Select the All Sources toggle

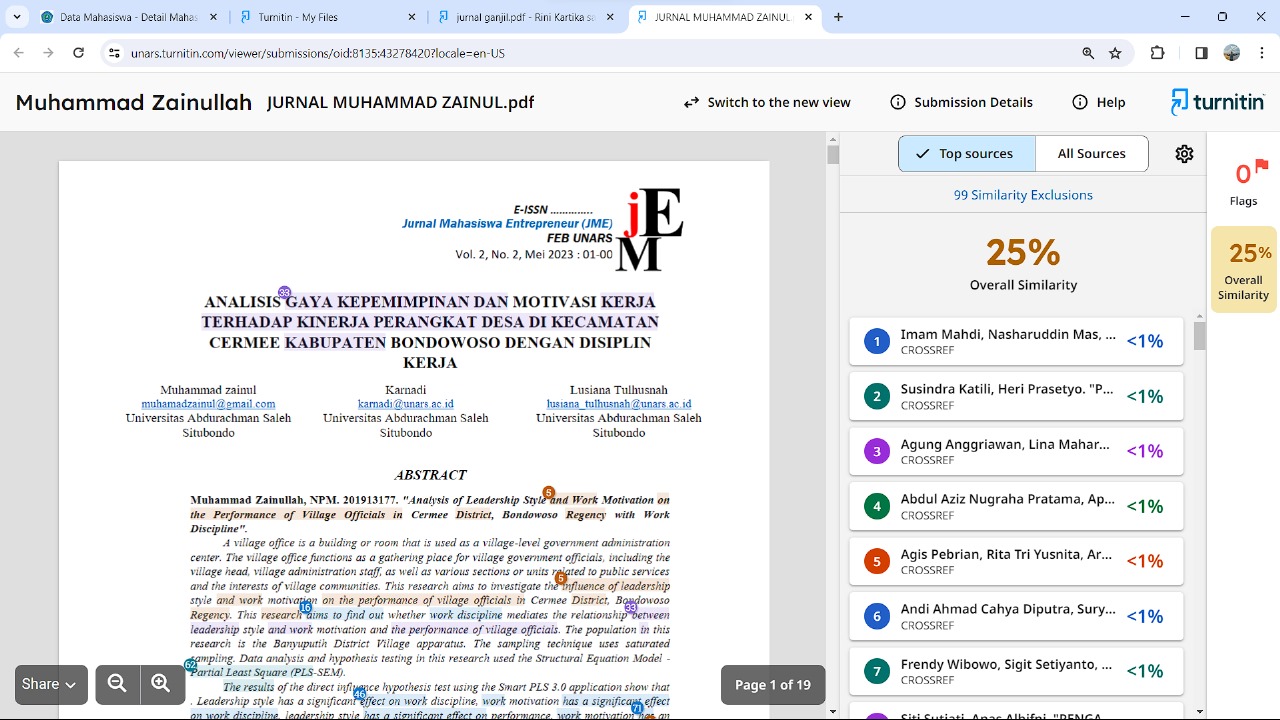pos(1091,154)
